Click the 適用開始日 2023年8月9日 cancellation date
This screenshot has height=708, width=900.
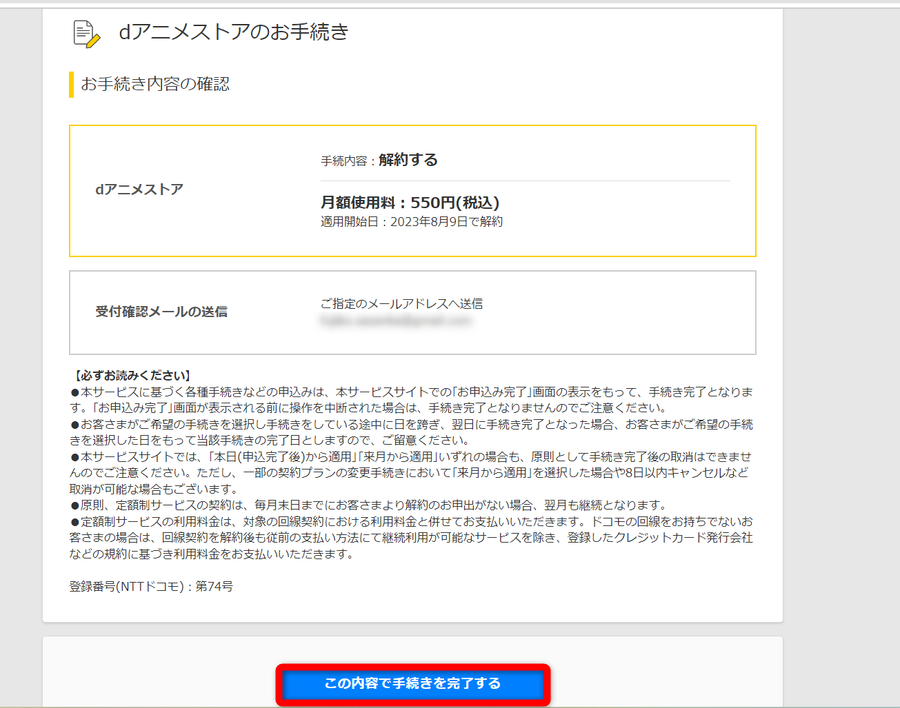tap(412, 222)
